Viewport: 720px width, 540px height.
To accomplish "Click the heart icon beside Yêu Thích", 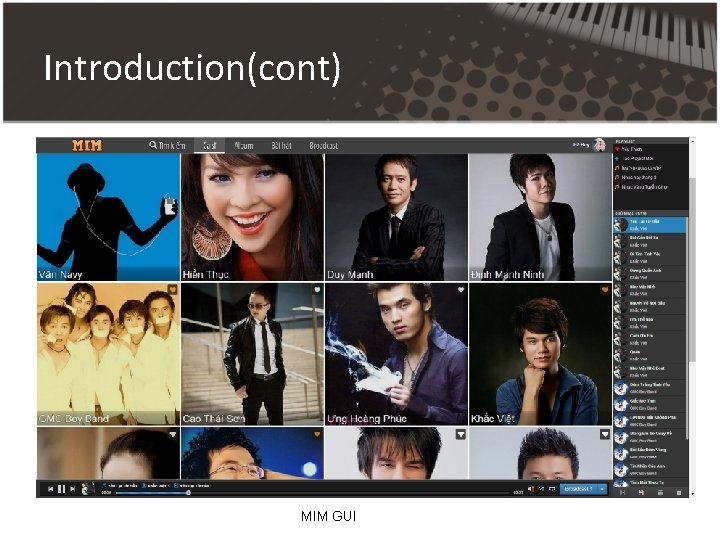I will pos(617,149).
